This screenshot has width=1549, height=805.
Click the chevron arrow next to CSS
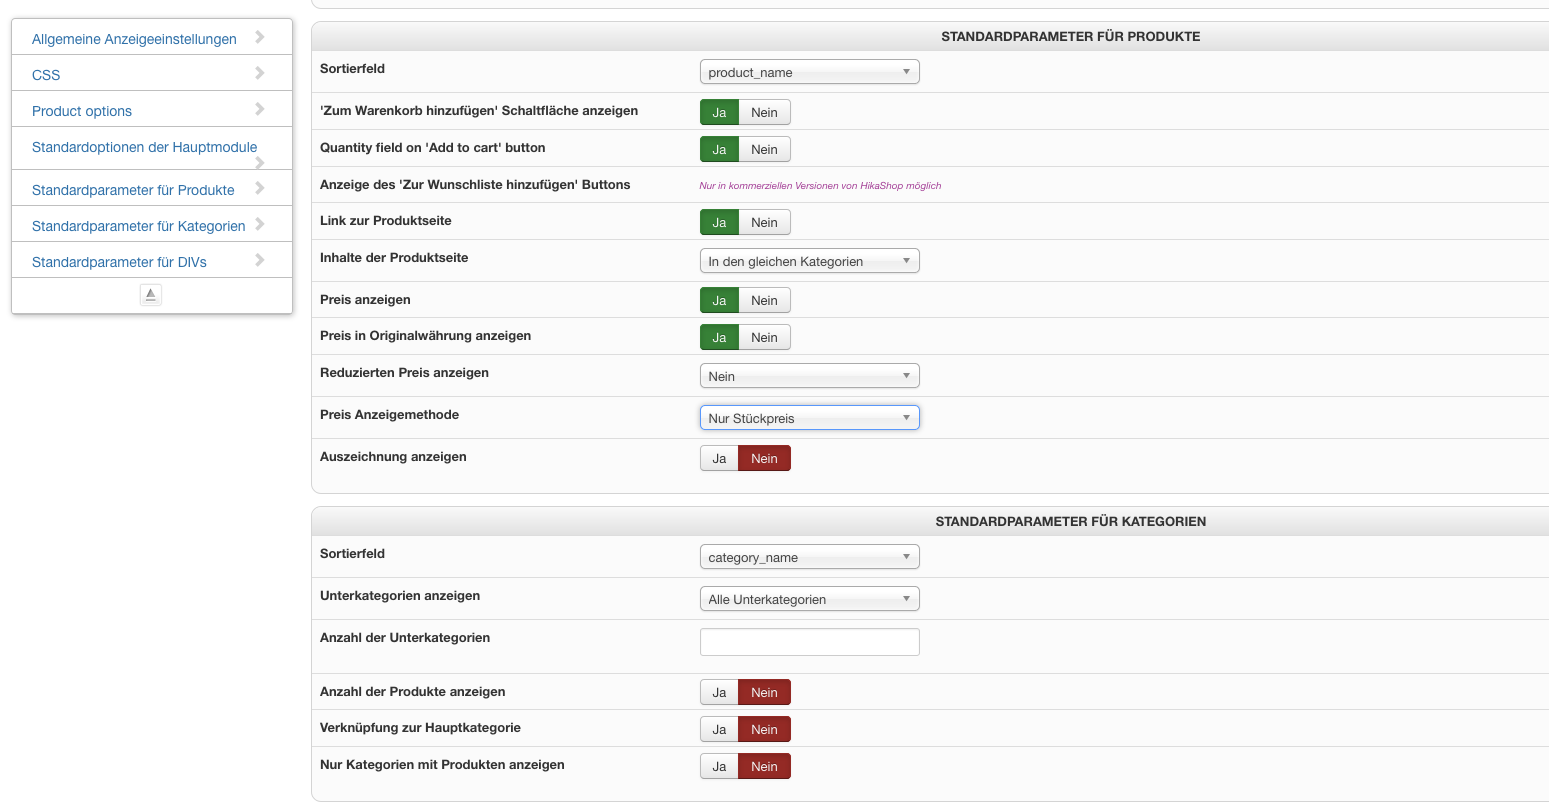tap(260, 73)
